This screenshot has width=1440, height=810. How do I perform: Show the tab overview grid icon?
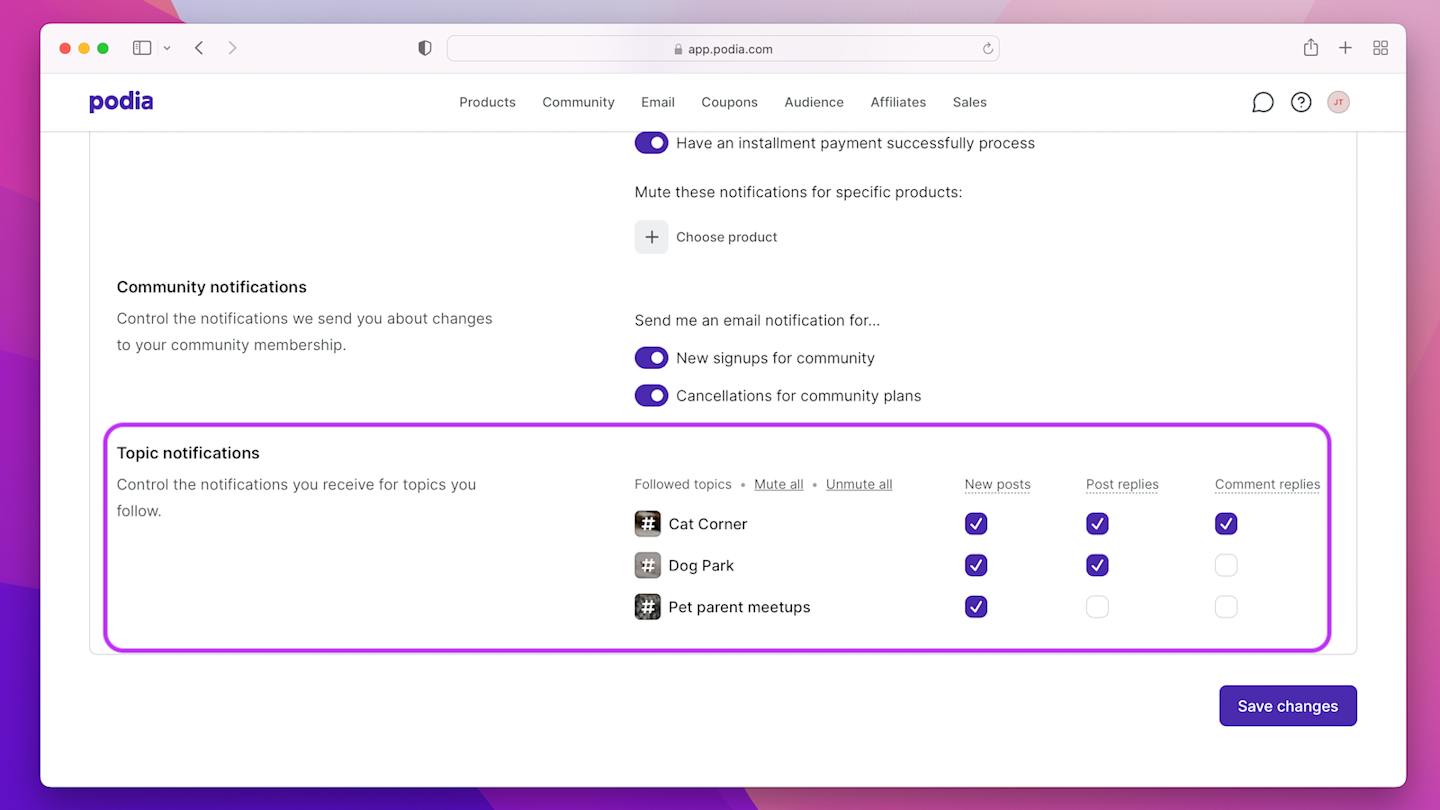(1381, 48)
